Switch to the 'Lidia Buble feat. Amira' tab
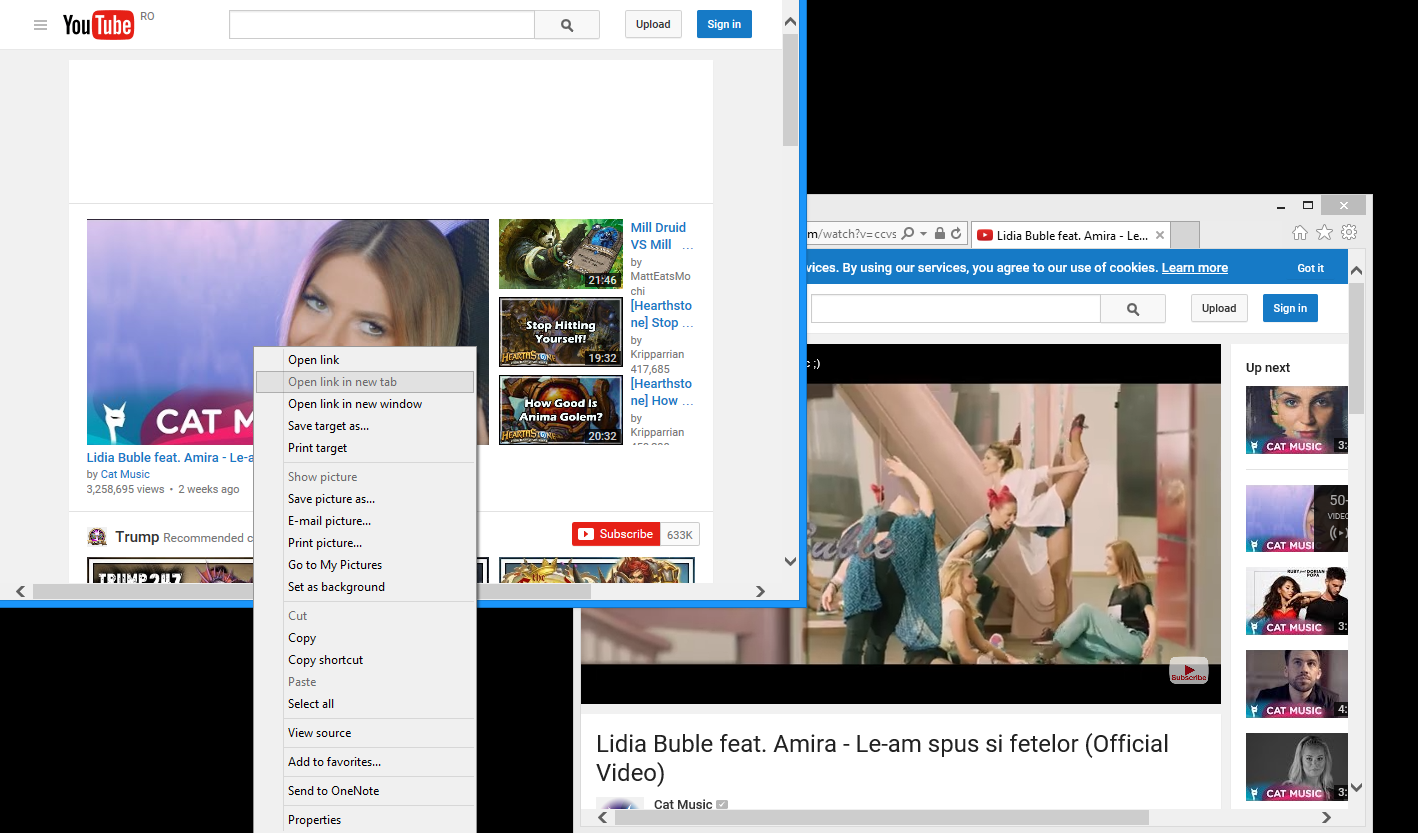The width and height of the screenshot is (1418, 833). [x=1069, y=236]
